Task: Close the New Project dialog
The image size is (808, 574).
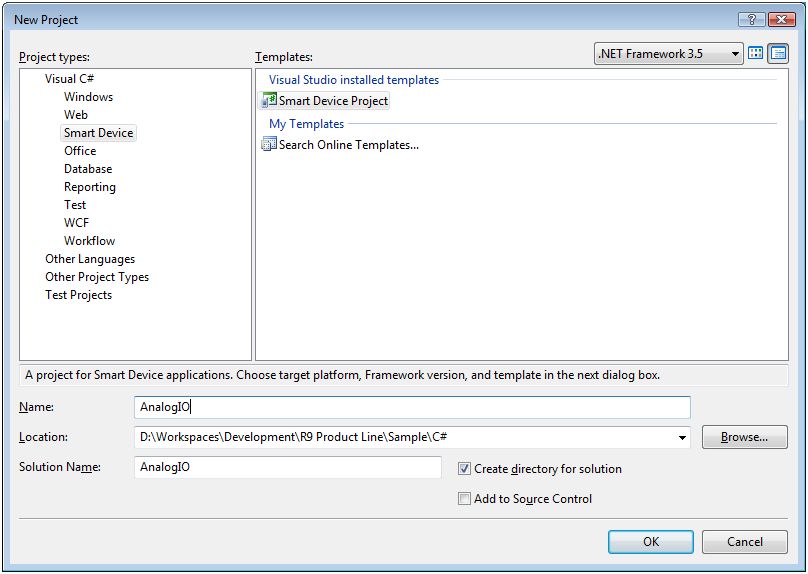Action: pyautogui.click(x=780, y=20)
